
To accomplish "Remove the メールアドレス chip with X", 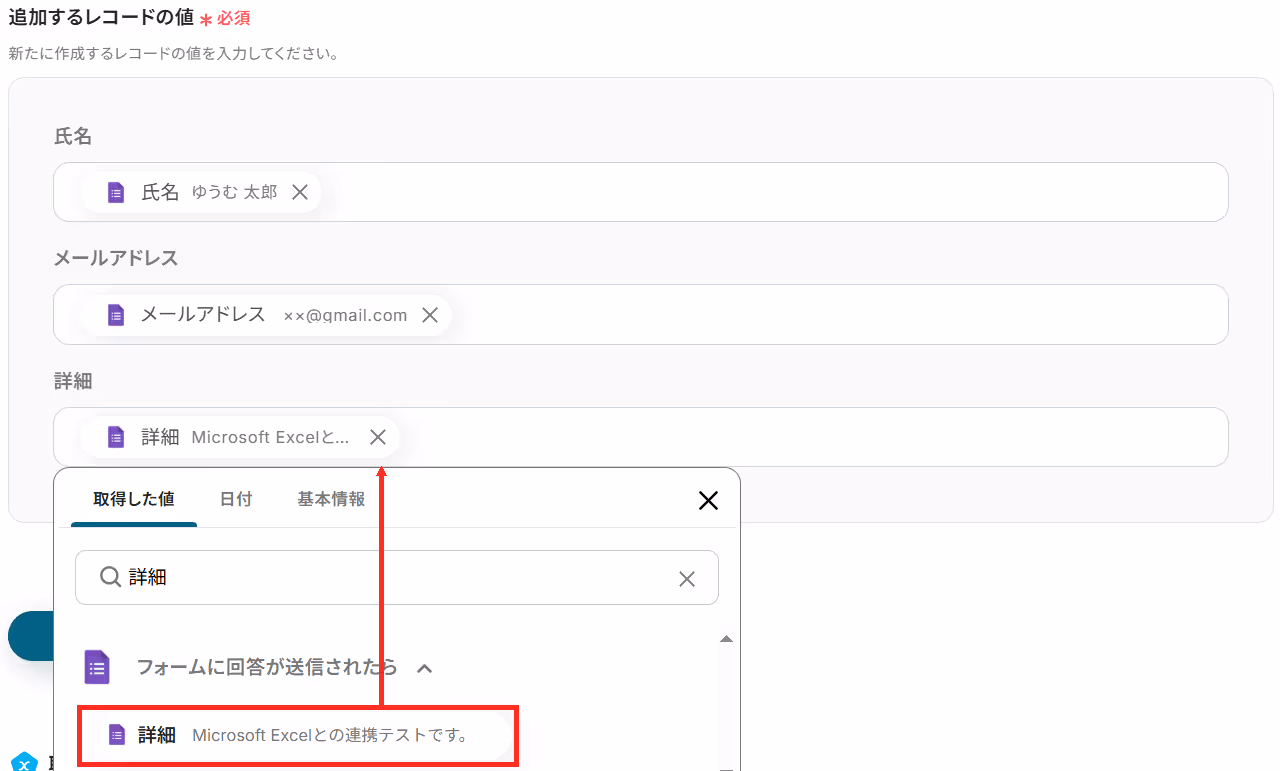I will tap(430, 315).
